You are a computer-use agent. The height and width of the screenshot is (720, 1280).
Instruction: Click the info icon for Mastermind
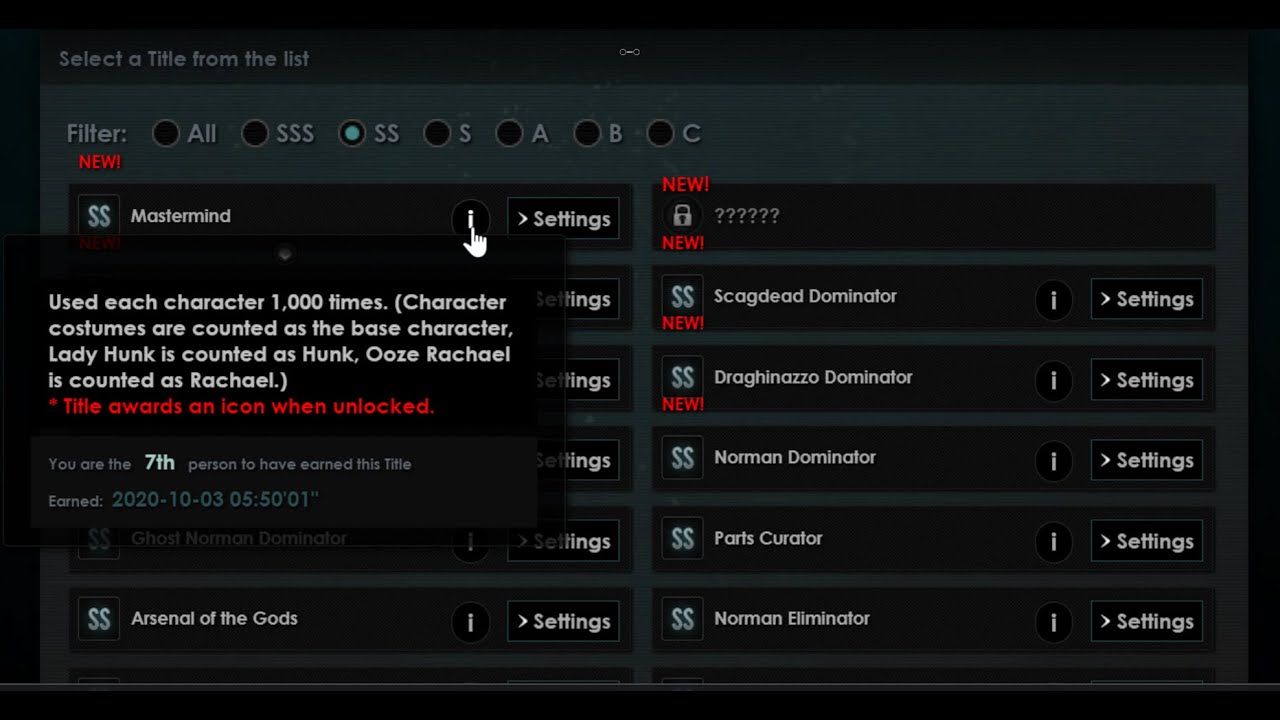click(470, 218)
